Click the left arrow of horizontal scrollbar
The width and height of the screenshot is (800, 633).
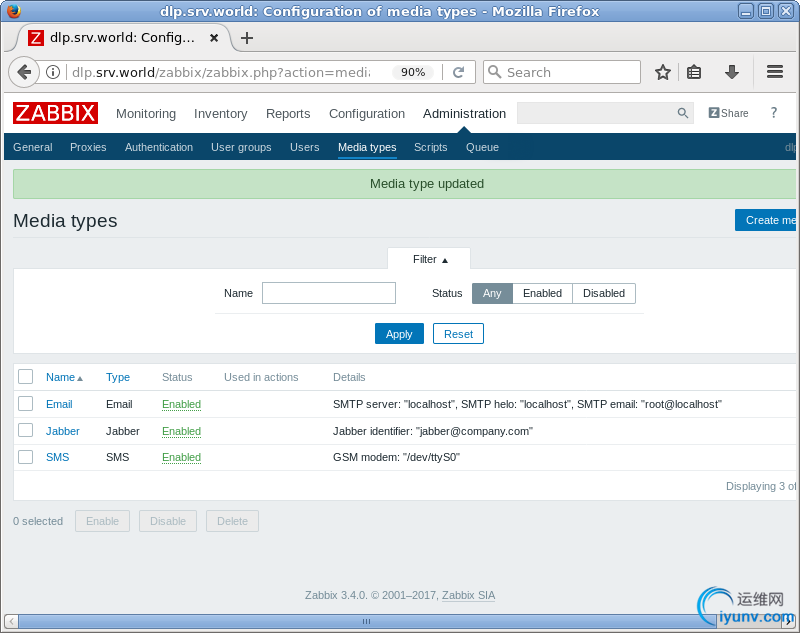click(11, 621)
